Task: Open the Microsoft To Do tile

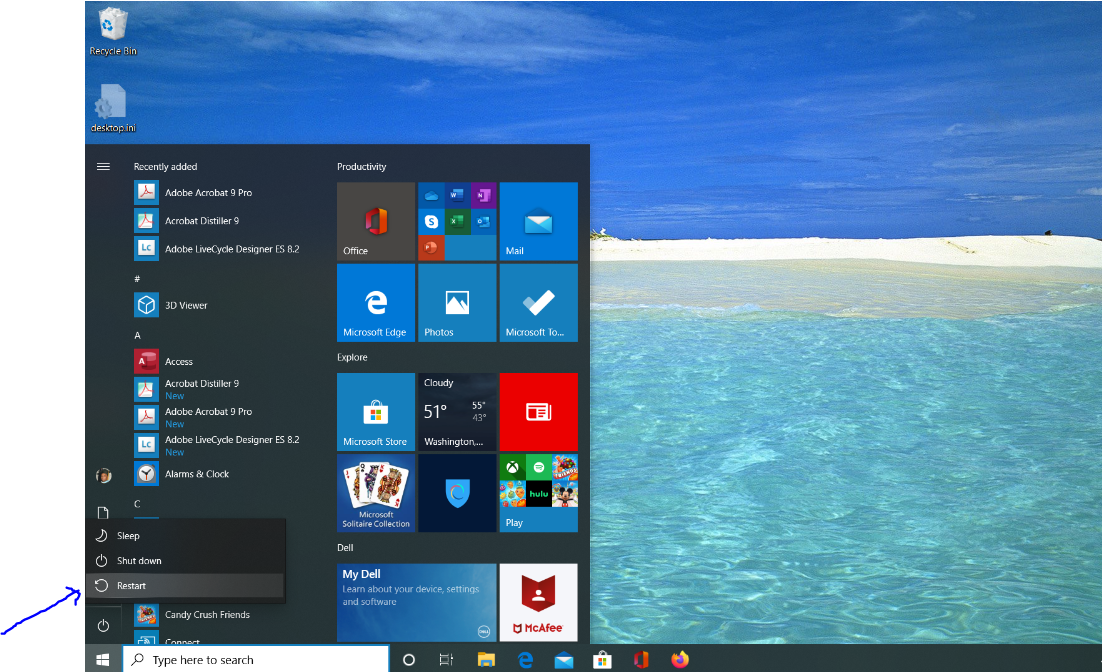Action: [x=538, y=303]
